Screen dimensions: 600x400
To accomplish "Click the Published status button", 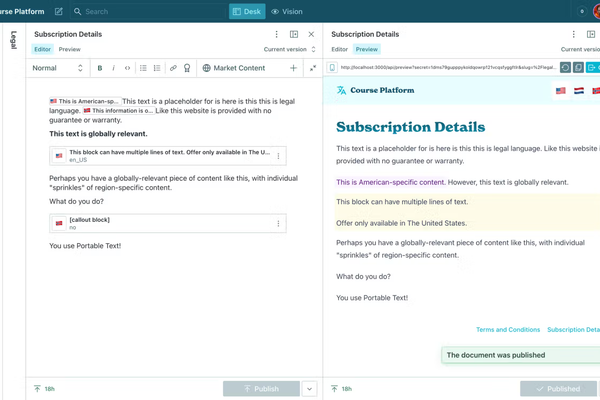I will pos(558,389).
